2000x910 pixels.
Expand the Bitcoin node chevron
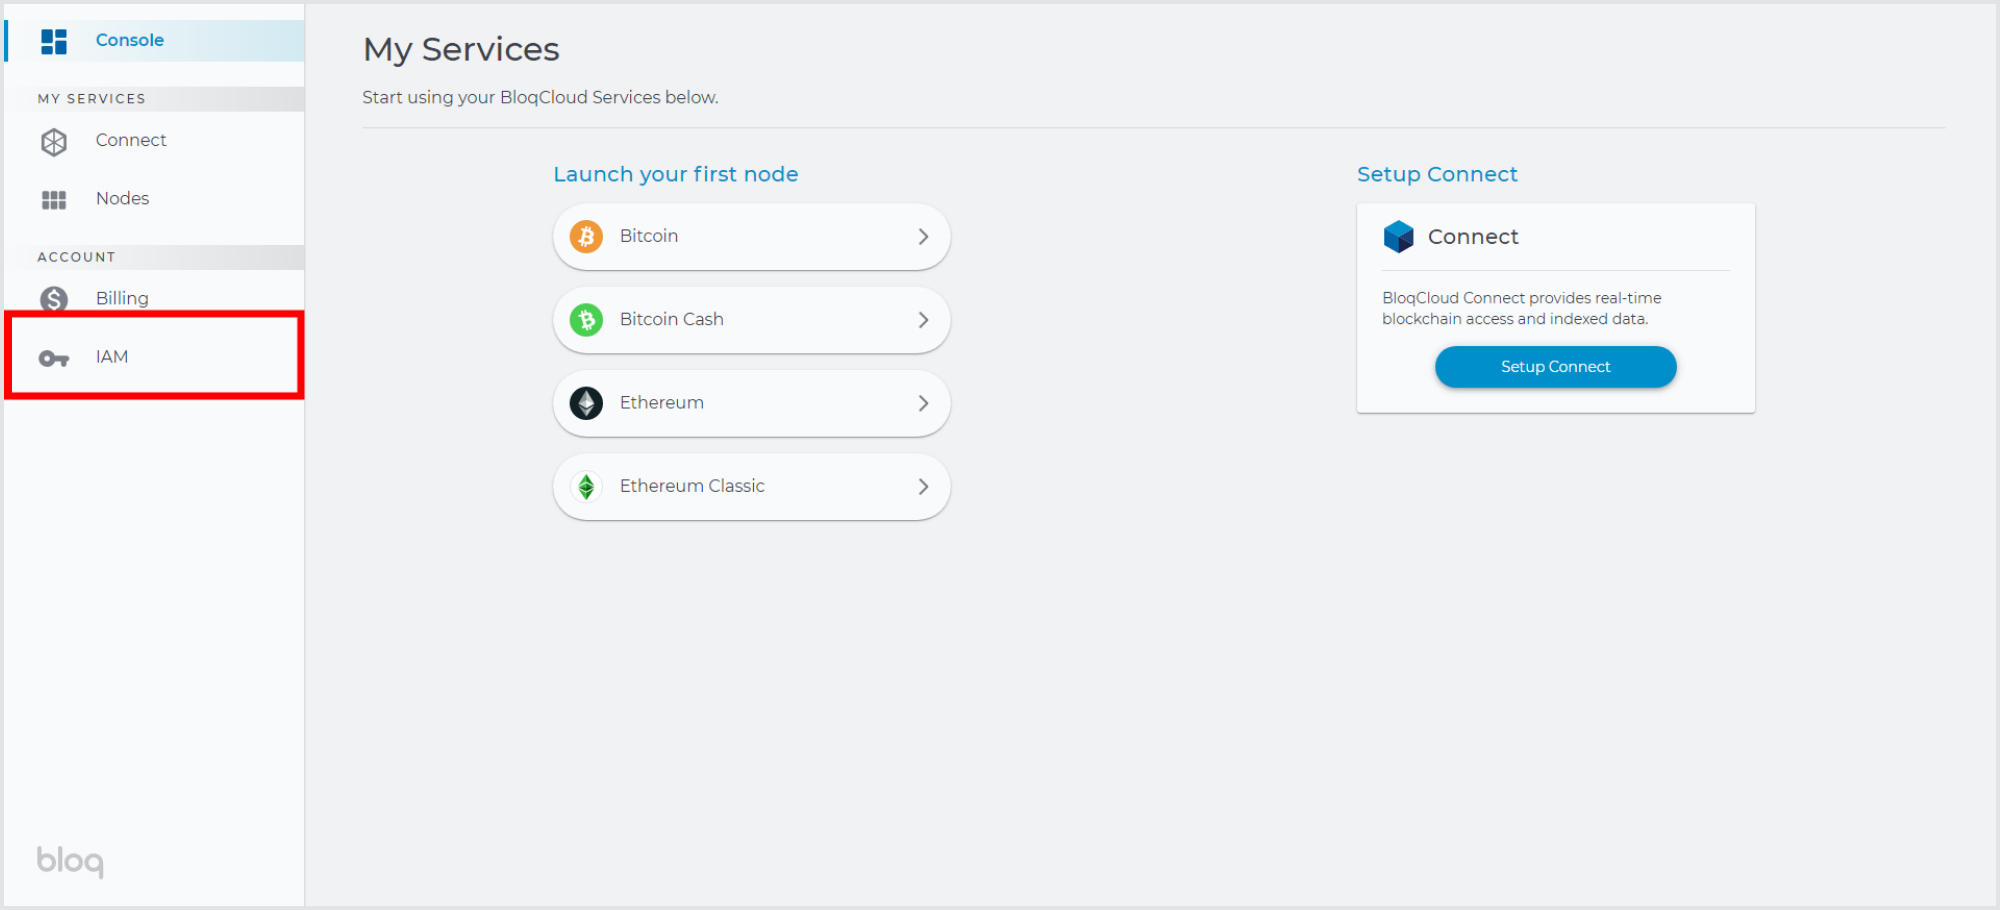(923, 236)
